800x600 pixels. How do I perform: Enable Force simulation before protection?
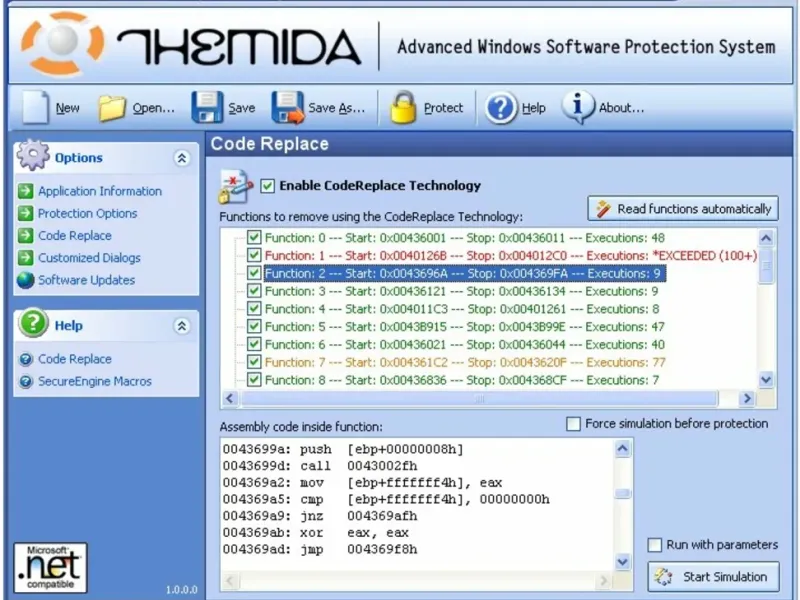click(573, 423)
